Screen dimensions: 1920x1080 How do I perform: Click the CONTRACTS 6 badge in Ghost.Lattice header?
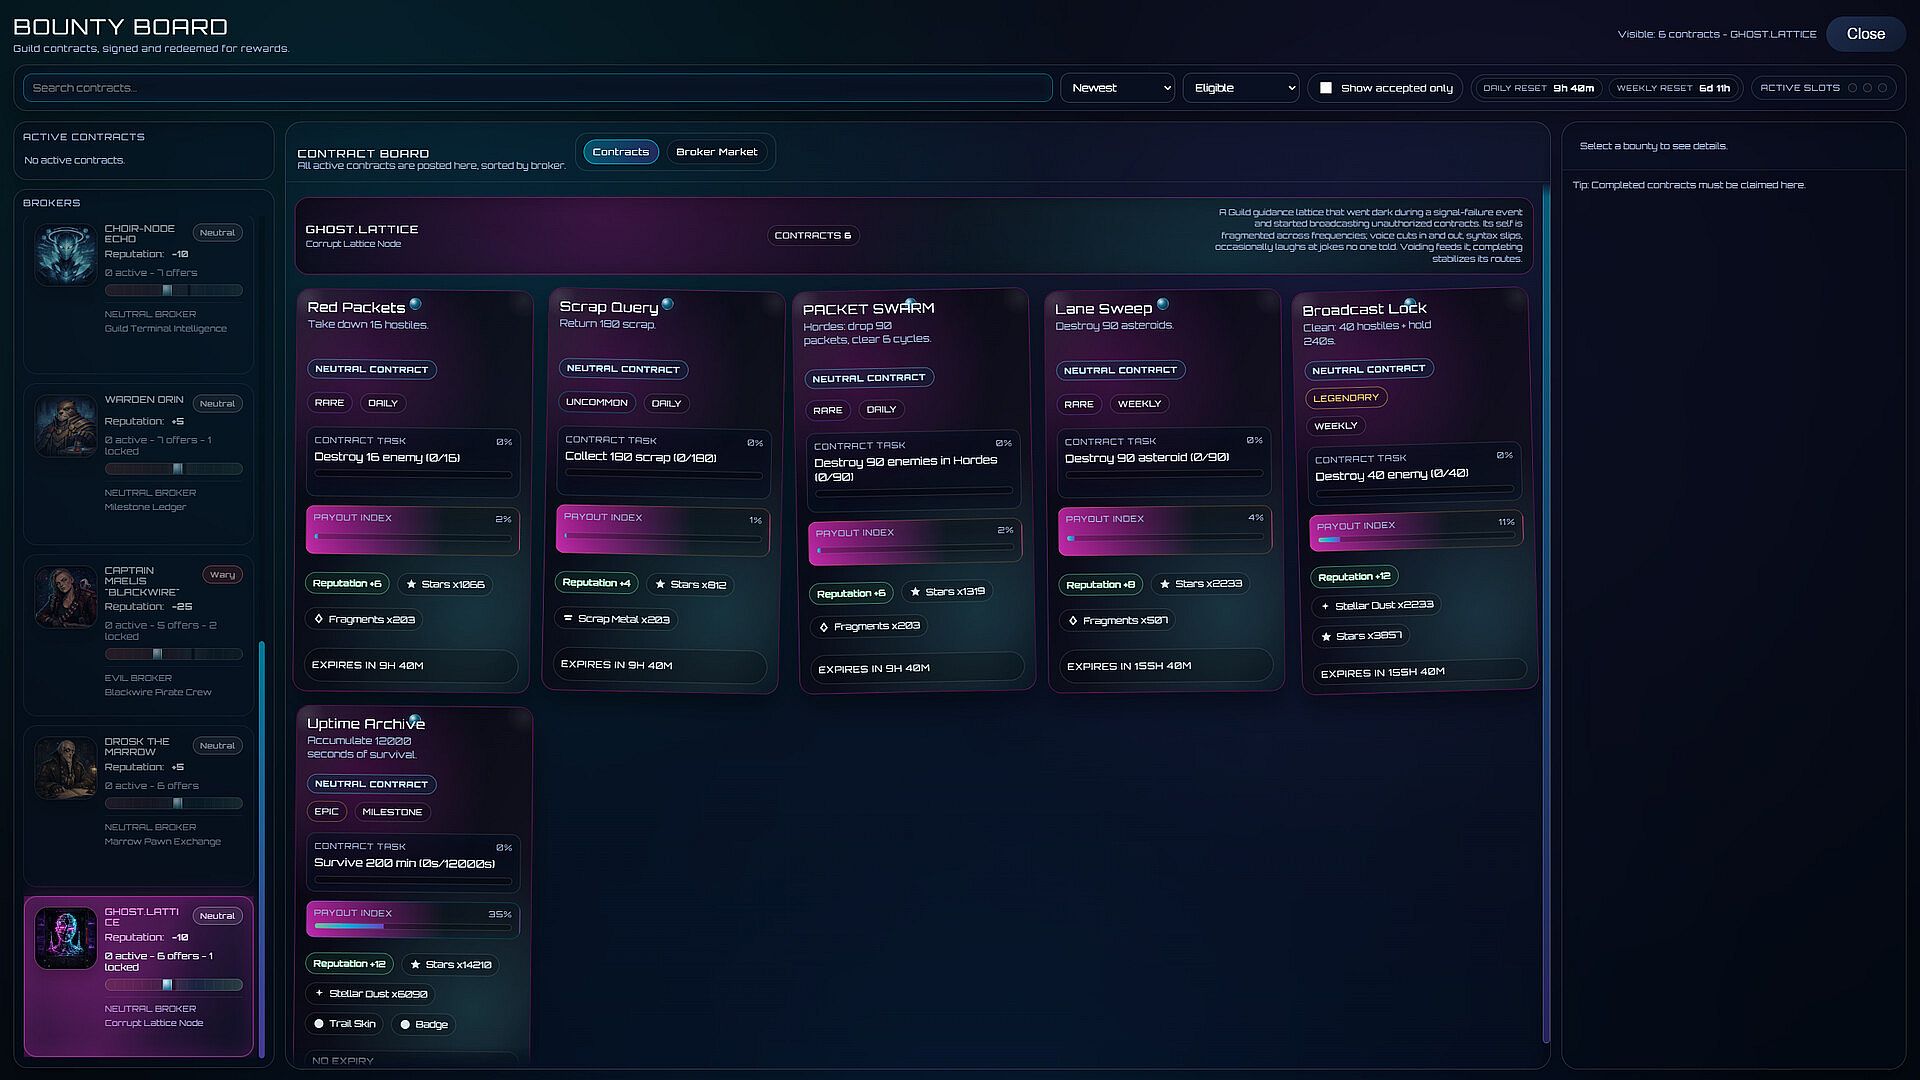point(813,236)
